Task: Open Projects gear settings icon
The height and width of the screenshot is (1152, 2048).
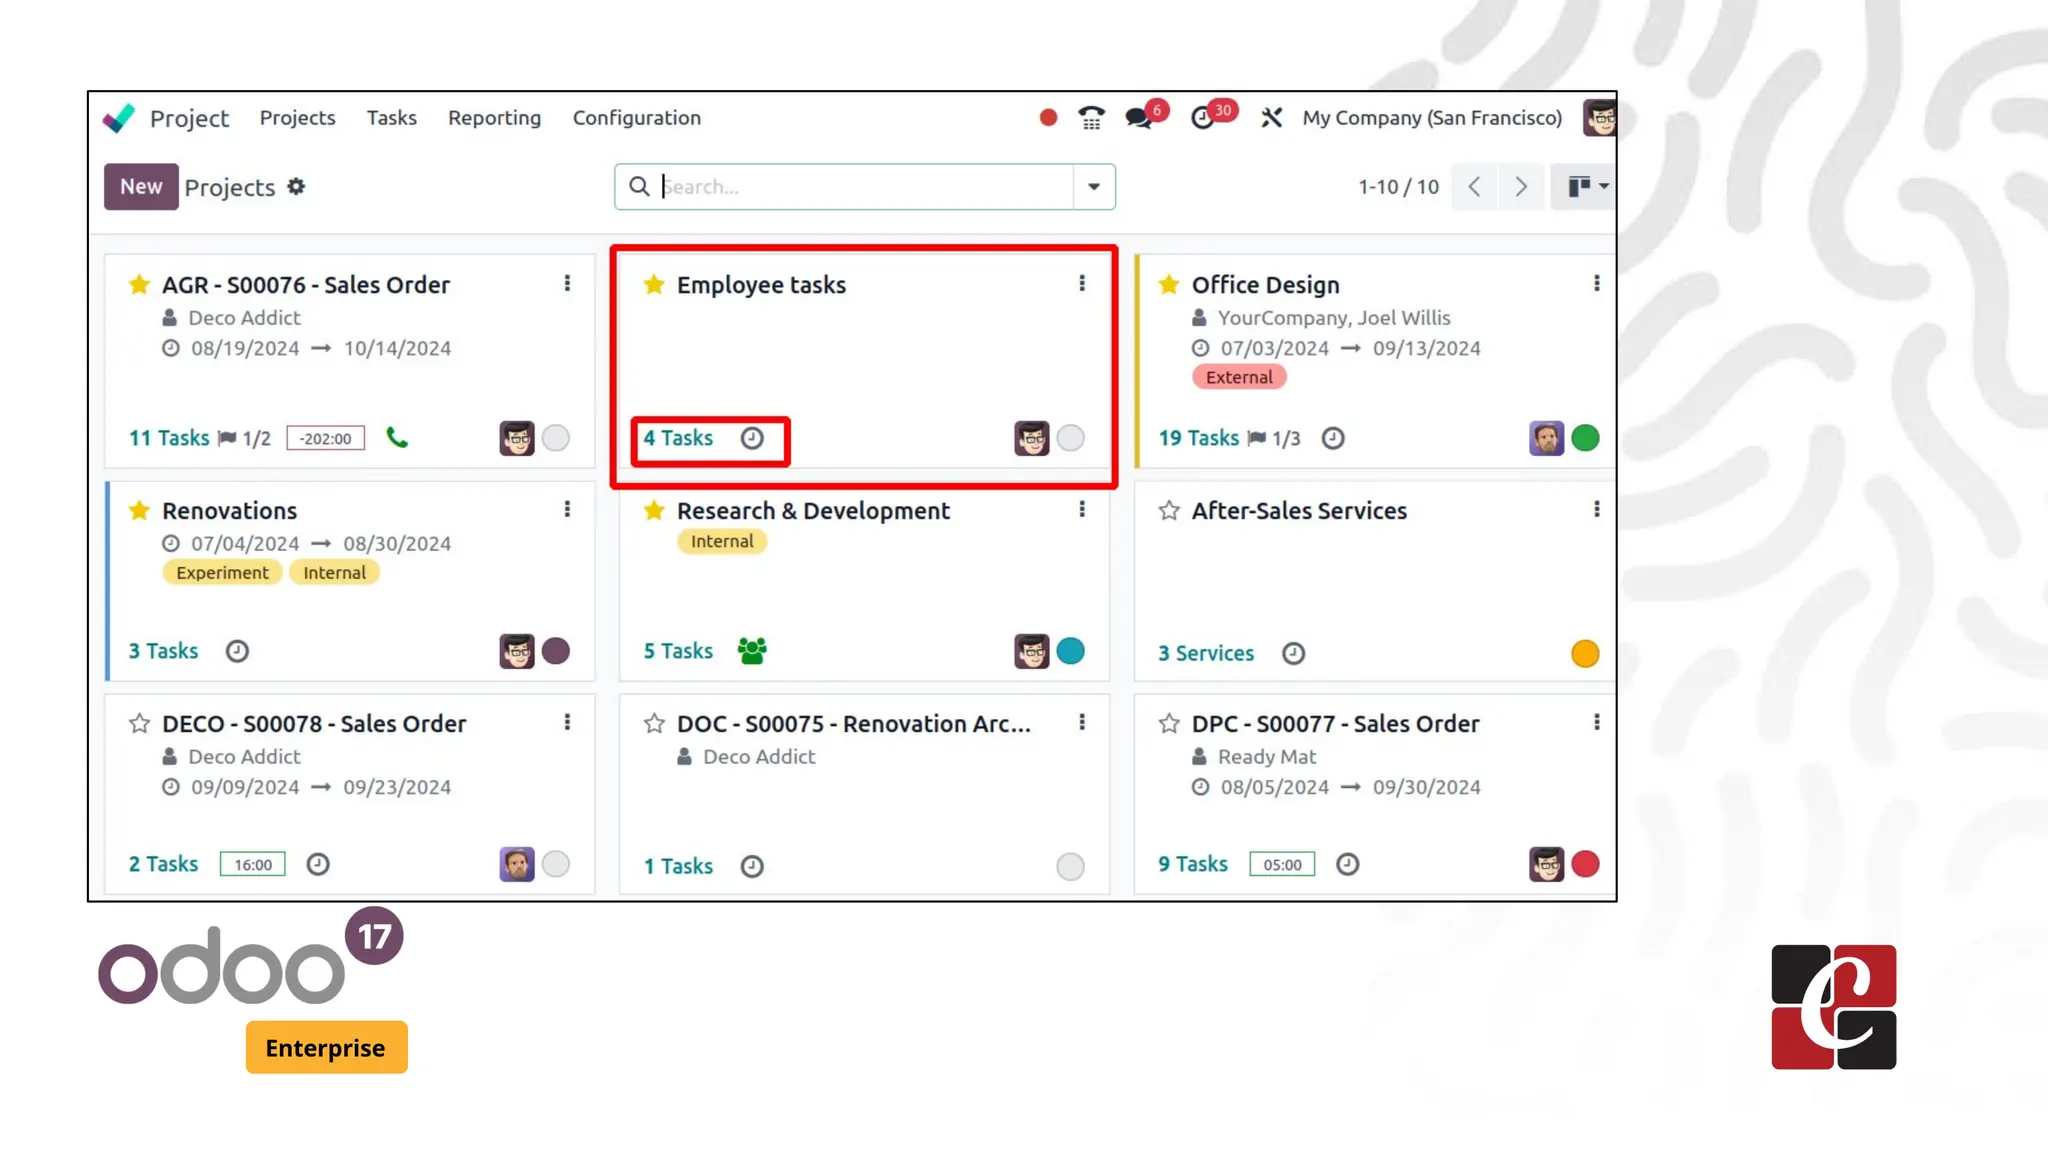Action: pos(296,187)
